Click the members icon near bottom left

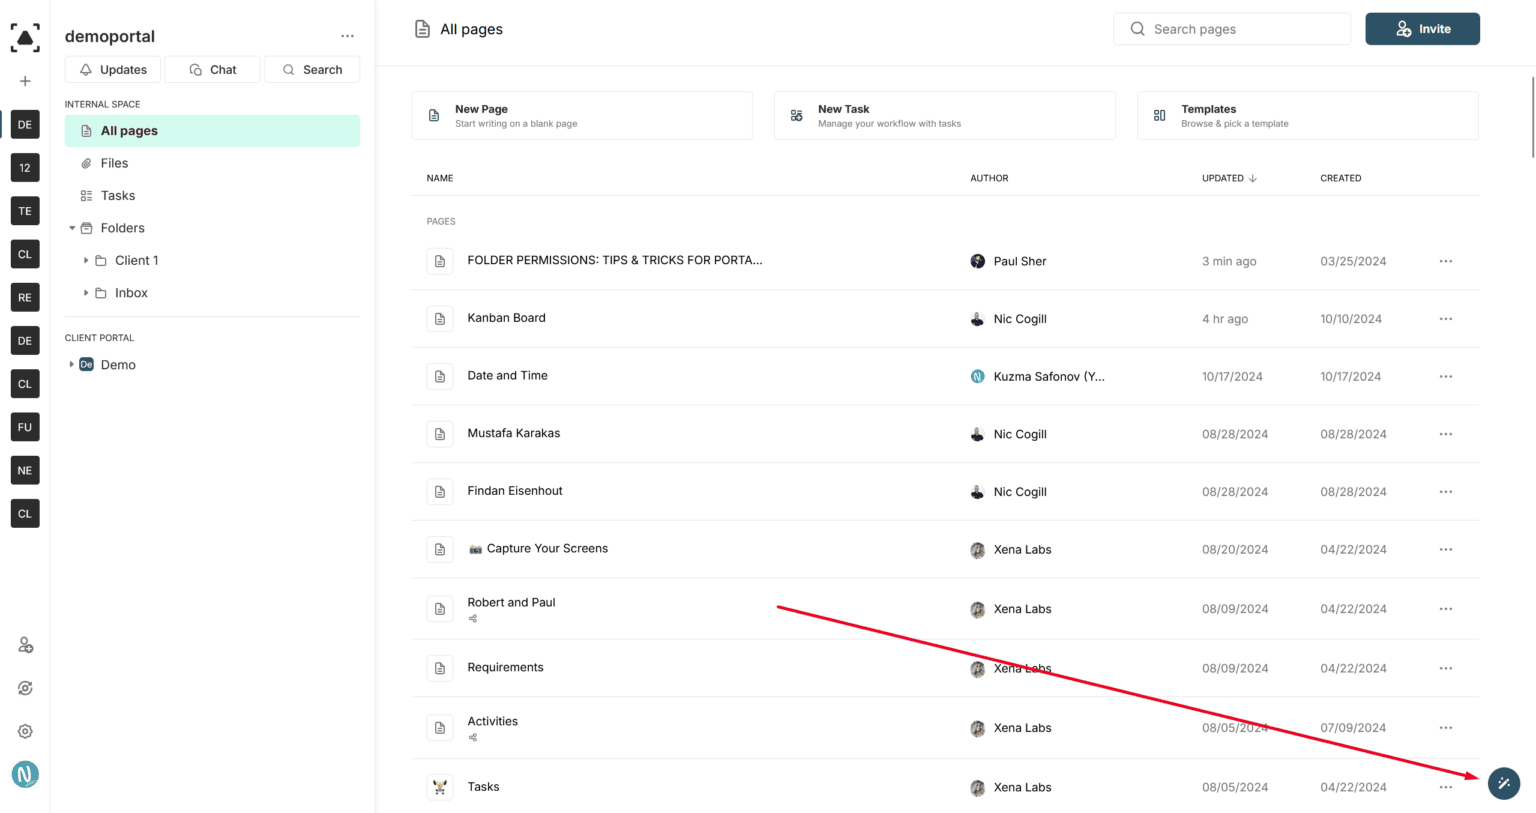(24, 645)
